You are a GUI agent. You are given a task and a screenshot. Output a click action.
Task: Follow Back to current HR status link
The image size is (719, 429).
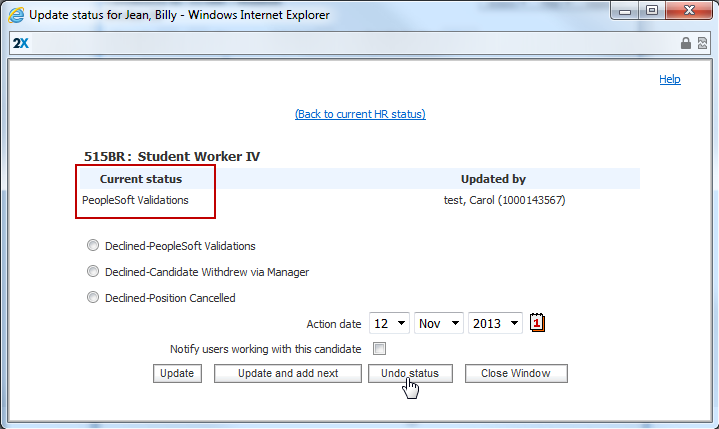point(360,114)
